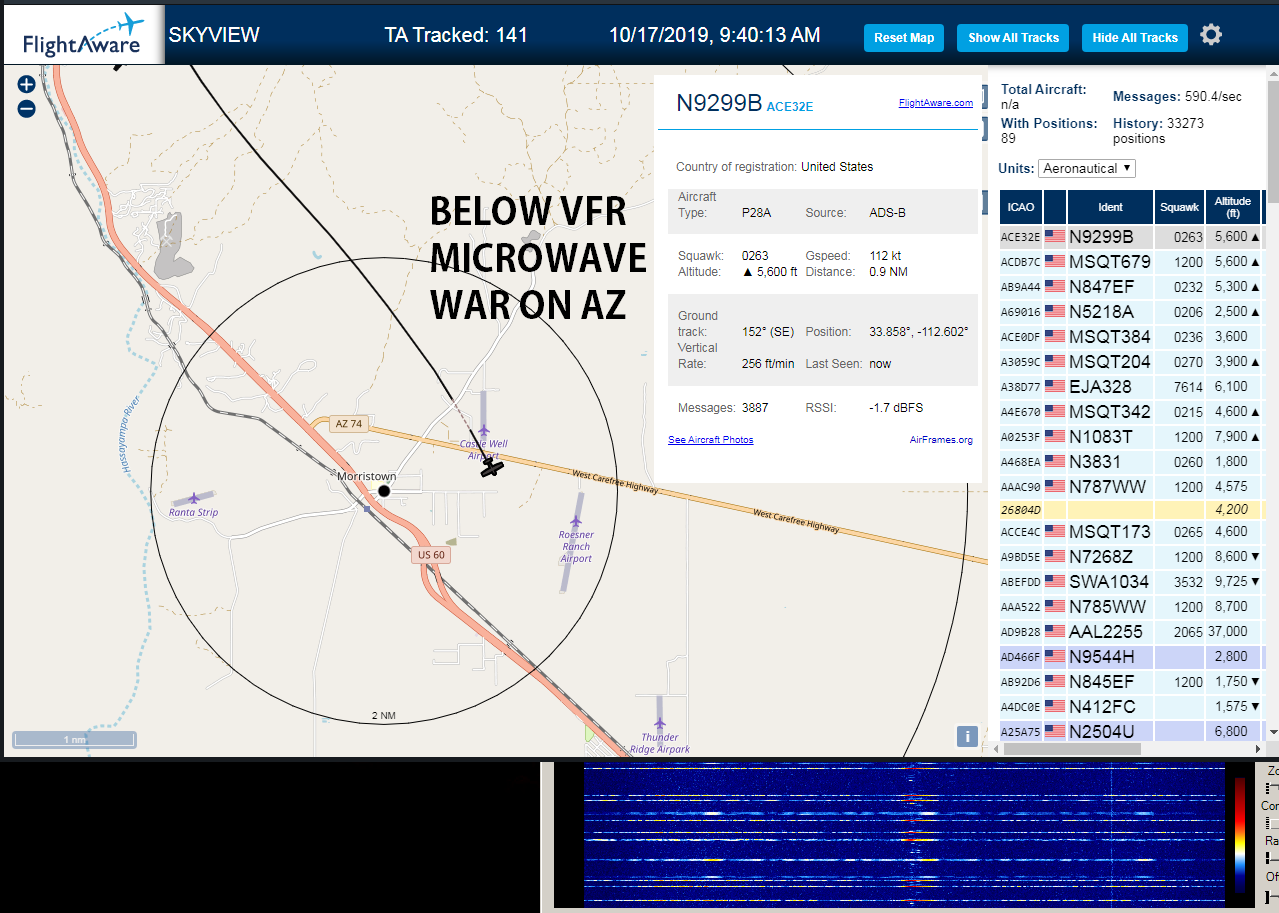Select the N7268Z row in aircraft table

tap(1133, 557)
